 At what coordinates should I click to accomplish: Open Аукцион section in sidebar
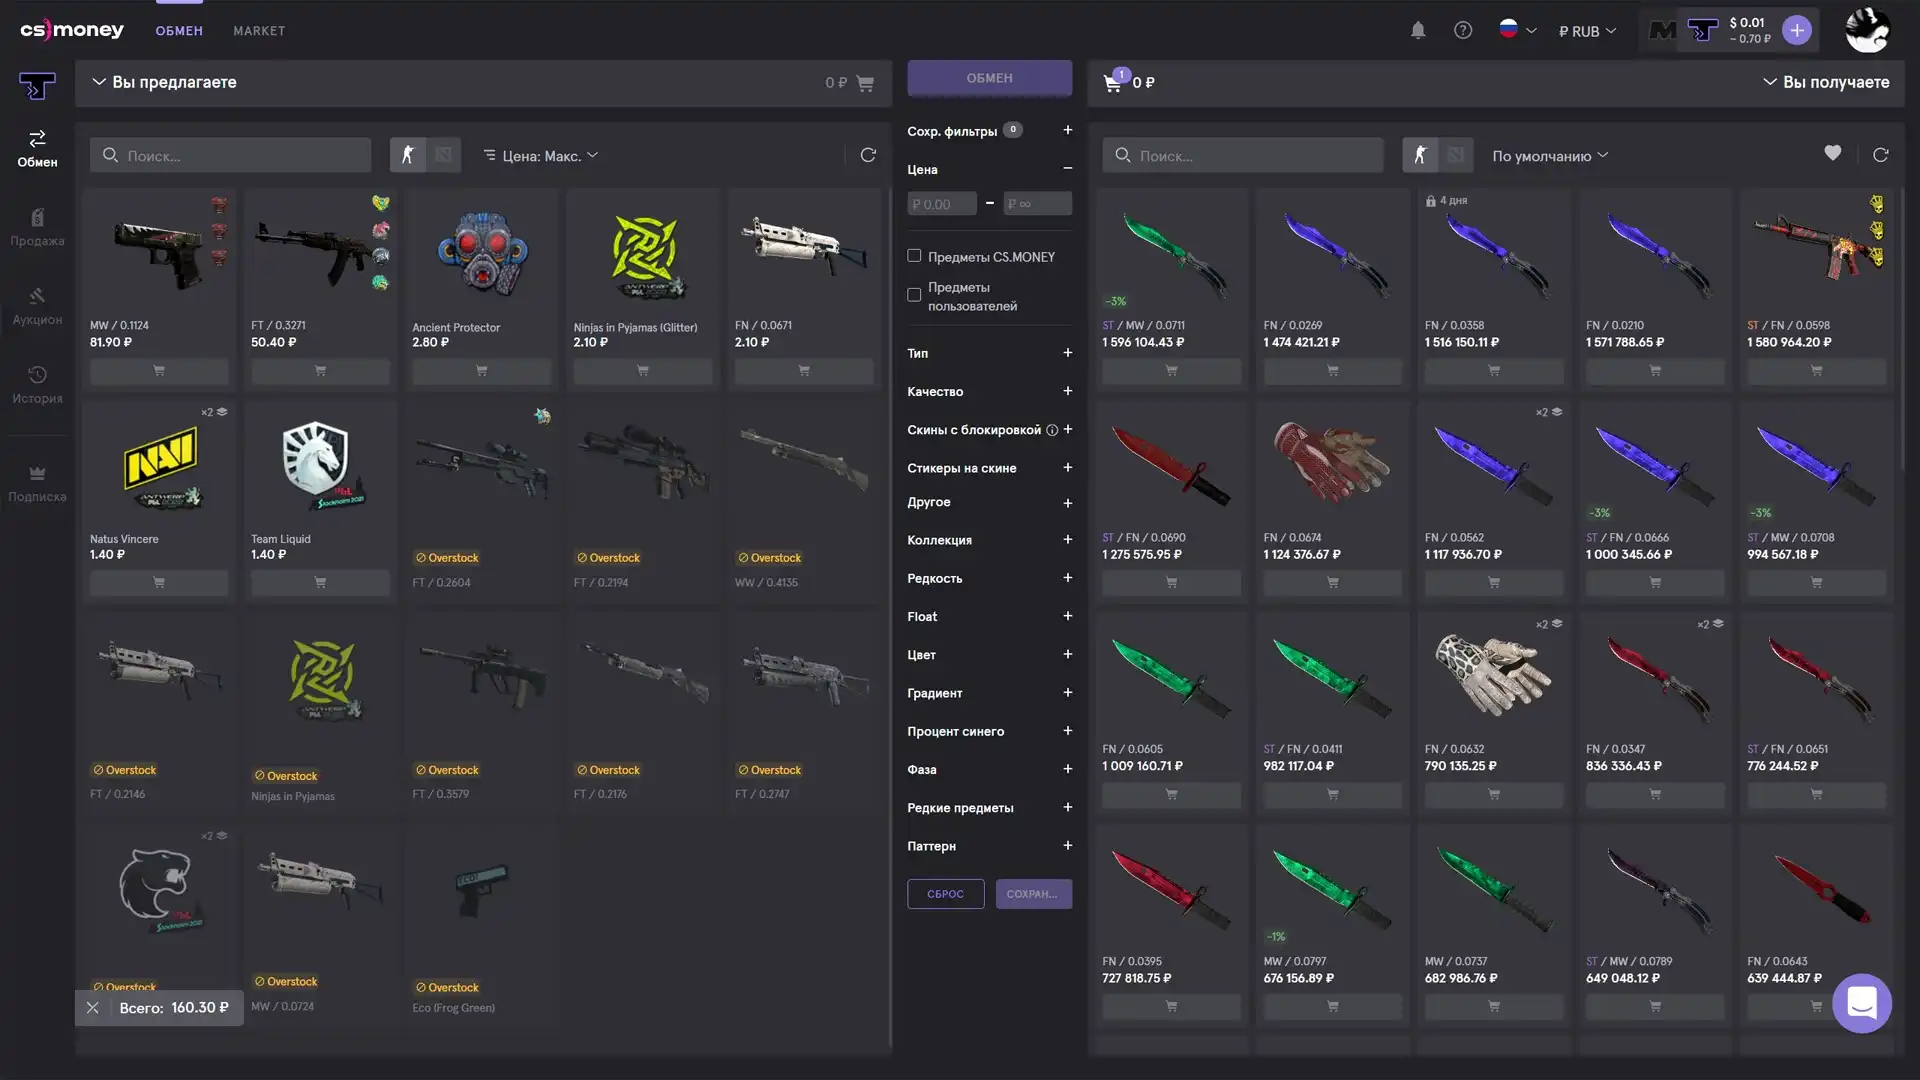click(37, 306)
